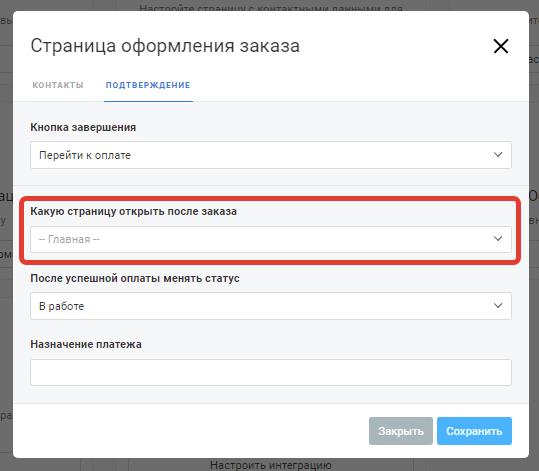Click the chevron arrow in Кнопка завершения field
Image resolution: width=539 pixels, height=471 pixels.
(498, 155)
